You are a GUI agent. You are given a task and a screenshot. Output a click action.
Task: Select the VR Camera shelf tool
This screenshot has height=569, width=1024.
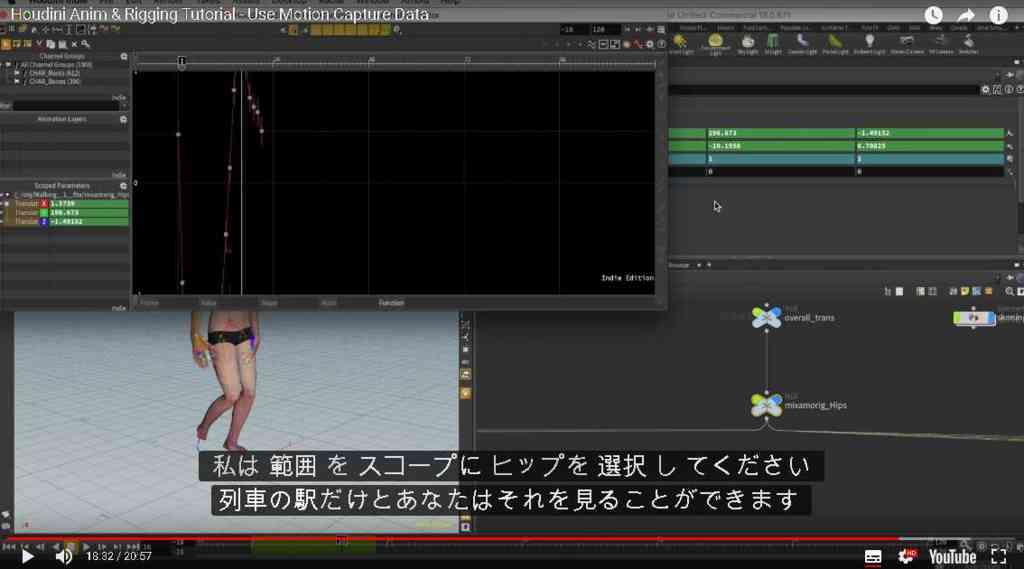click(x=940, y=44)
